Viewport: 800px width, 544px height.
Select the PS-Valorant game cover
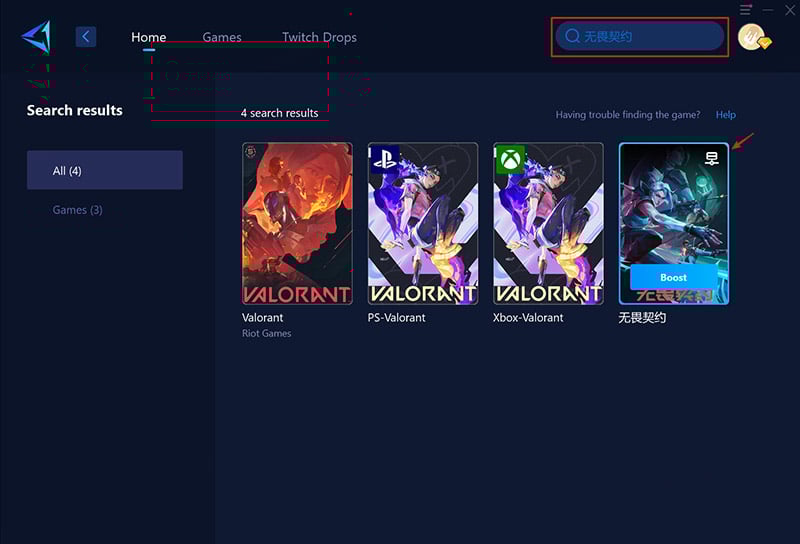[423, 224]
